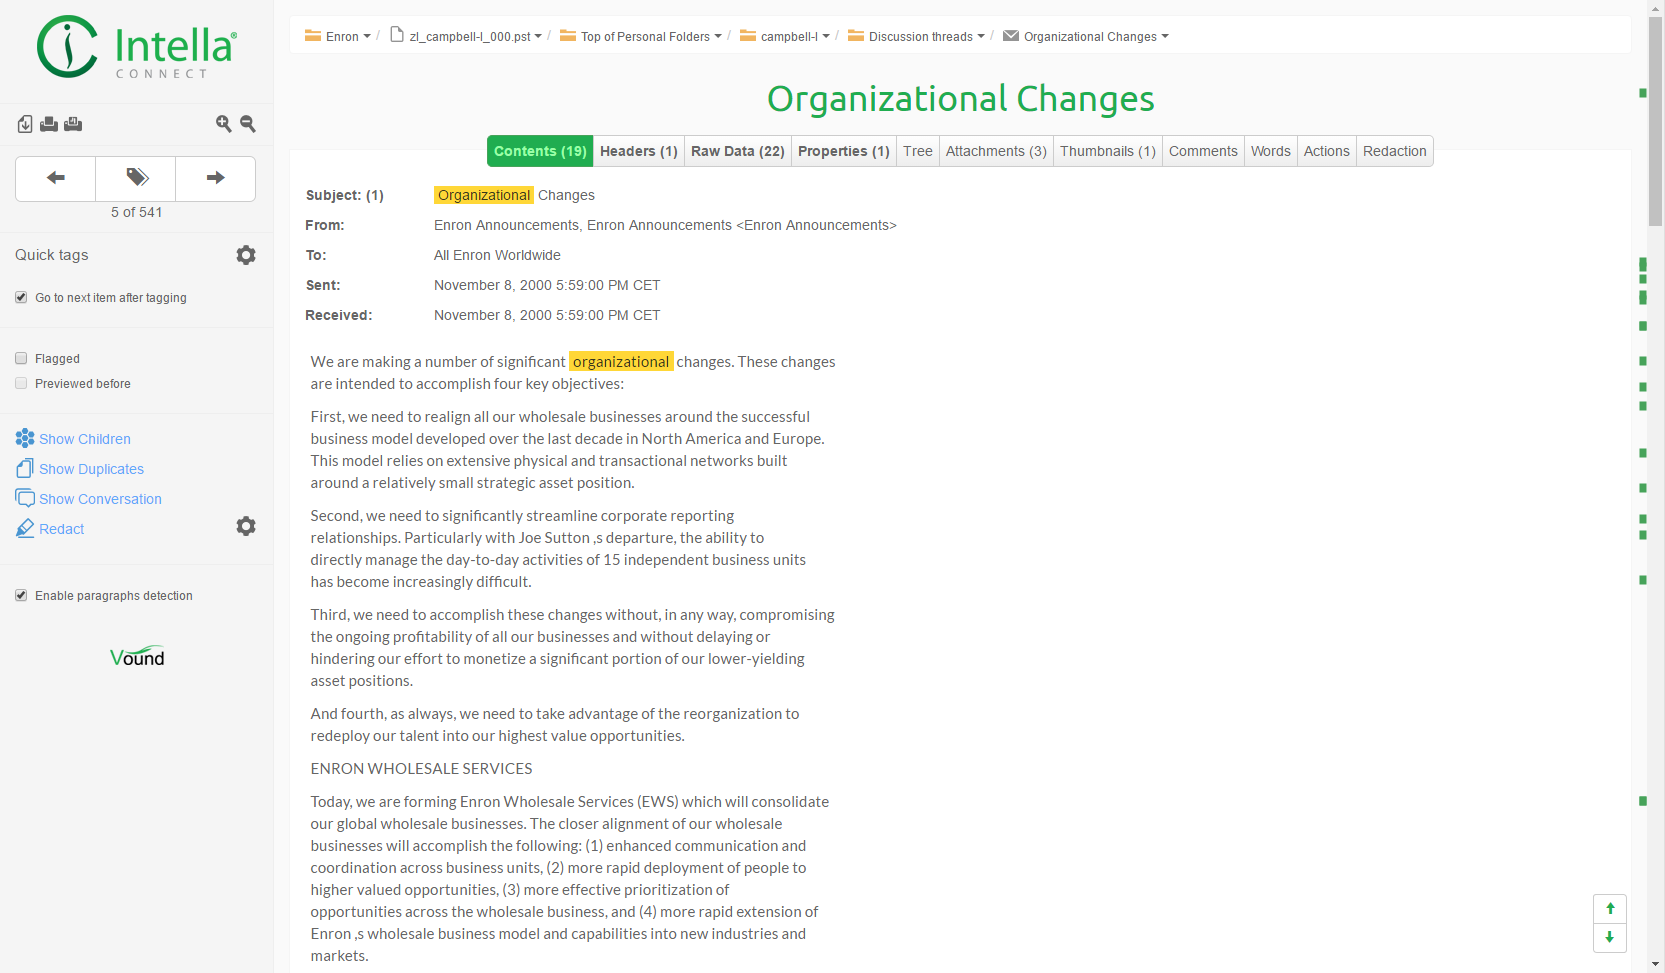The height and width of the screenshot is (973, 1665).
Task: Go to next item with right arrow
Action: pos(215,178)
